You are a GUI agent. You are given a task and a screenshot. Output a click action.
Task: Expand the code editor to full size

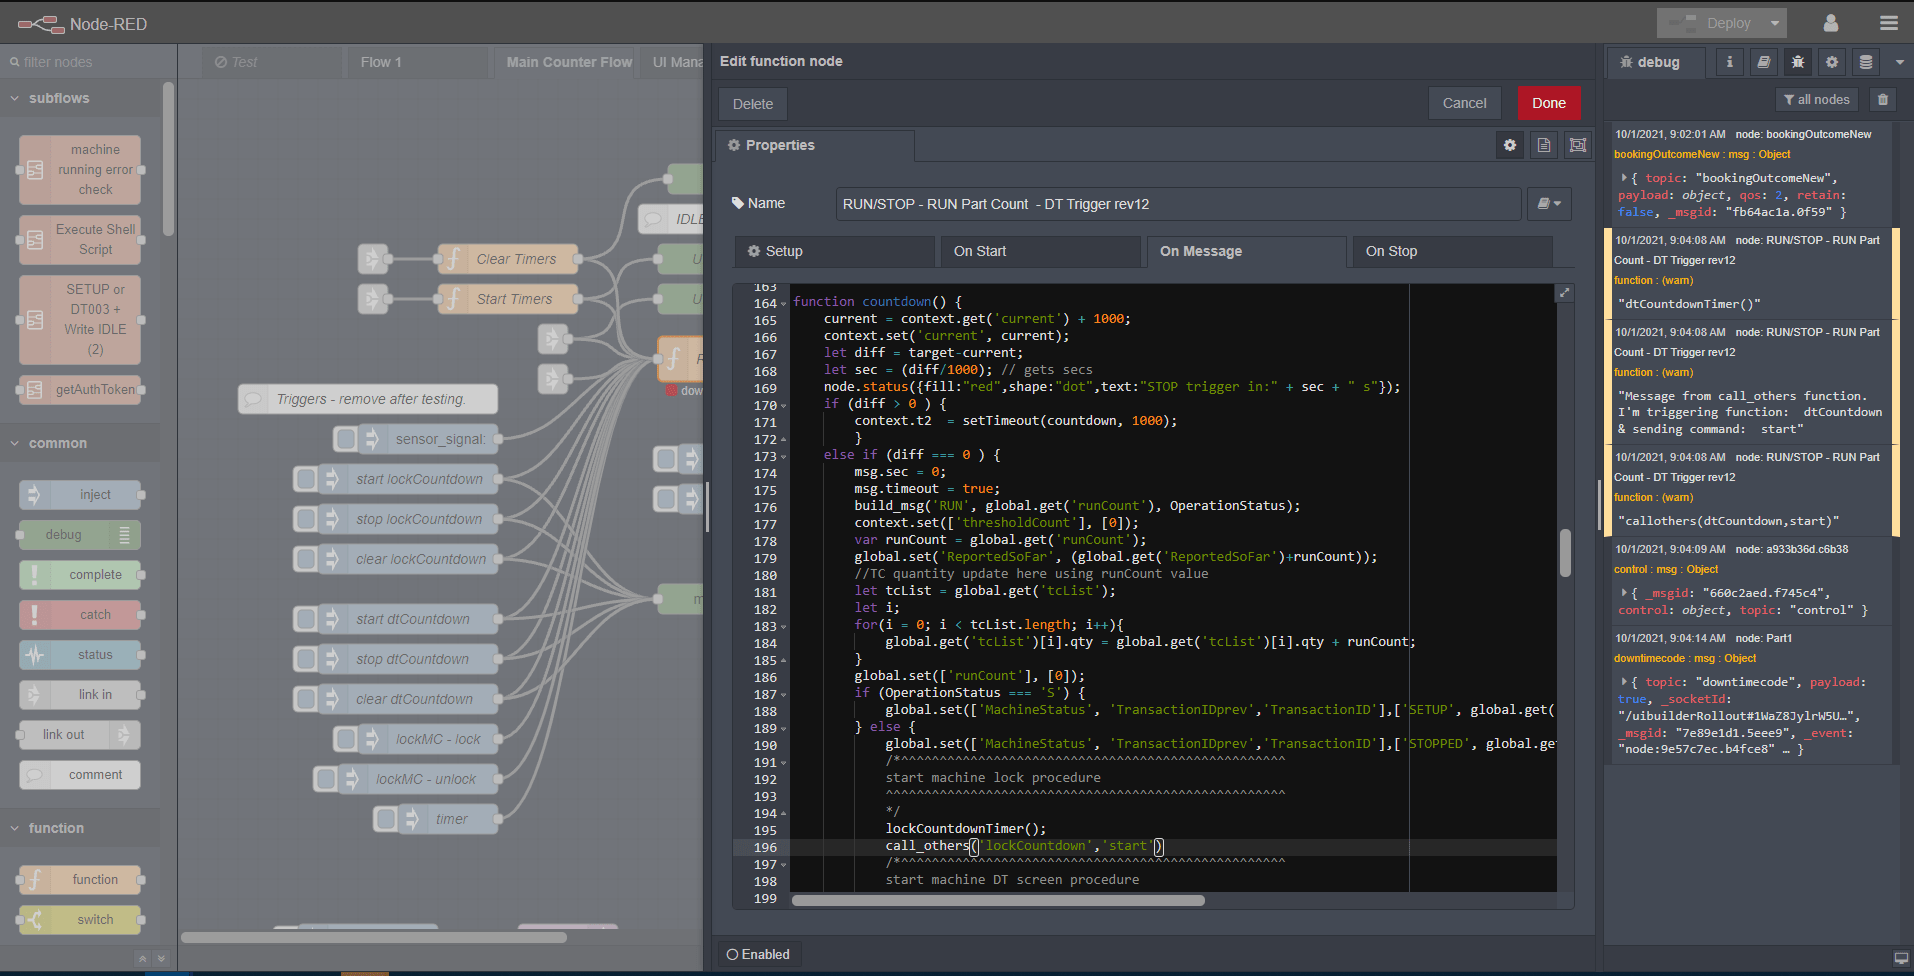tap(1564, 293)
